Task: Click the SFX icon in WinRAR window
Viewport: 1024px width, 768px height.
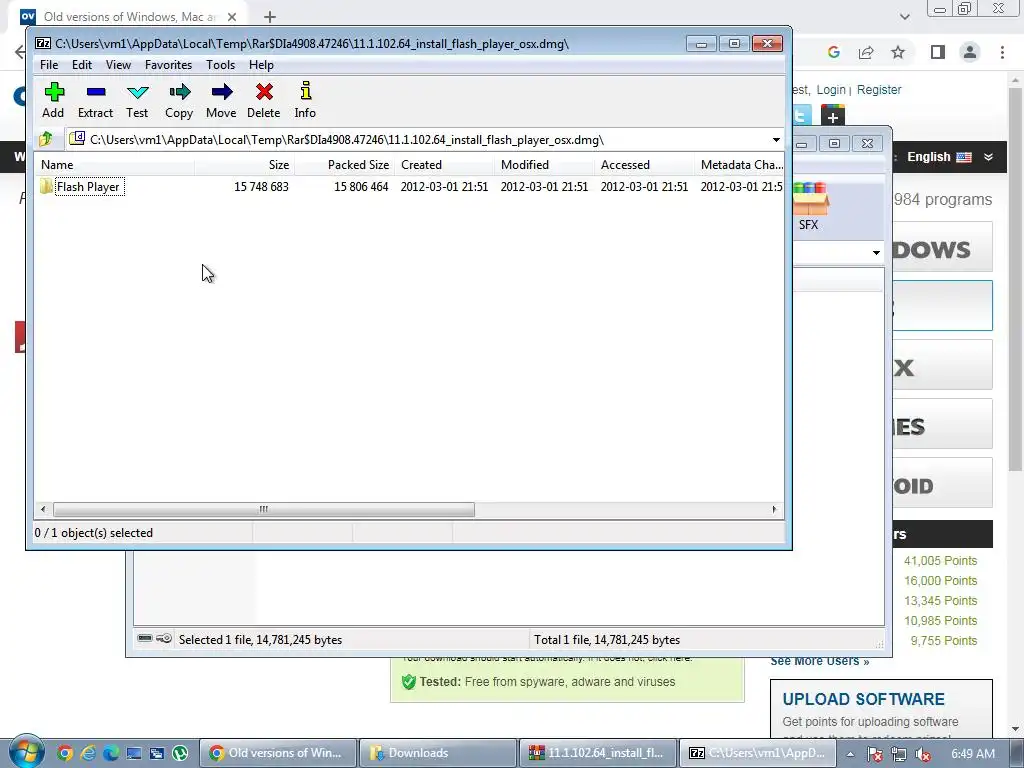Action: [x=810, y=206]
